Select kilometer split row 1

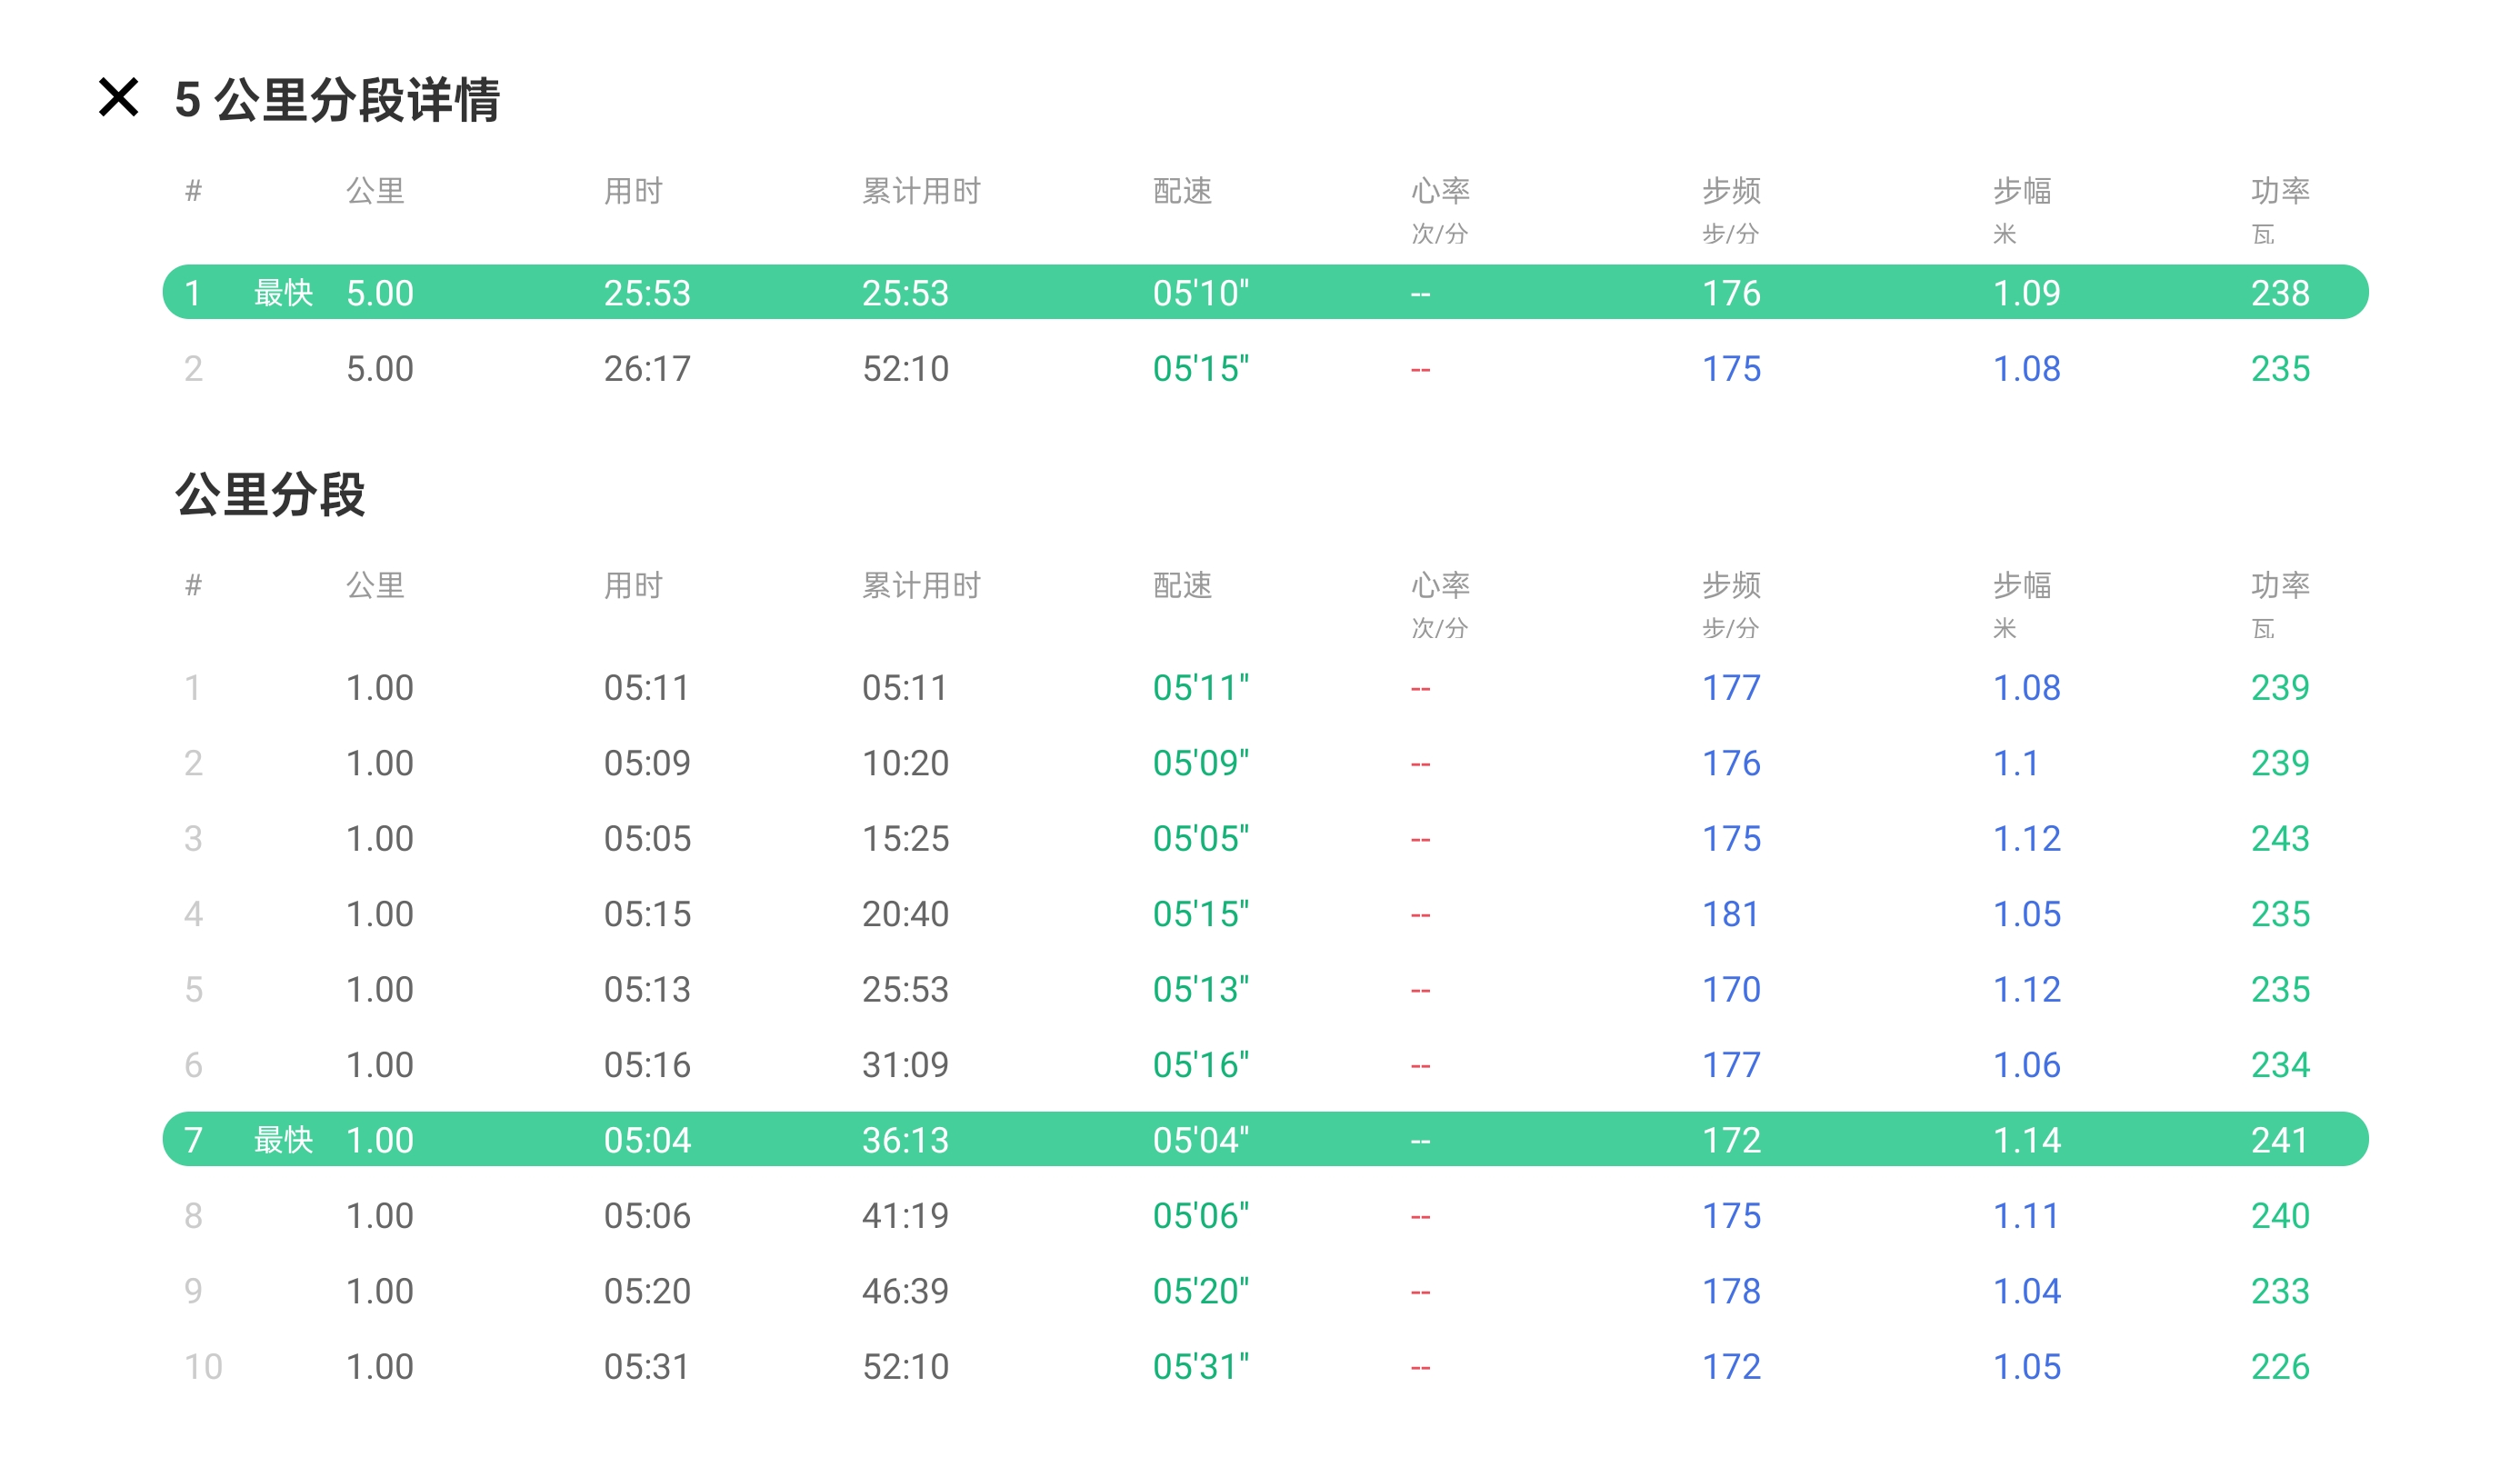(x=1264, y=687)
